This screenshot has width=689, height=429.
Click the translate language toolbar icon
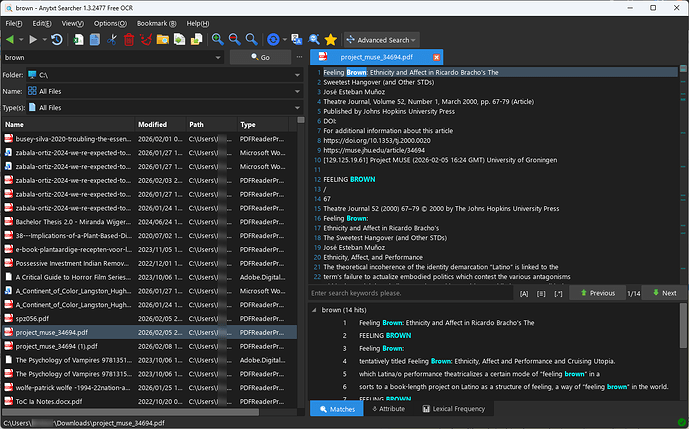tap(295, 39)
